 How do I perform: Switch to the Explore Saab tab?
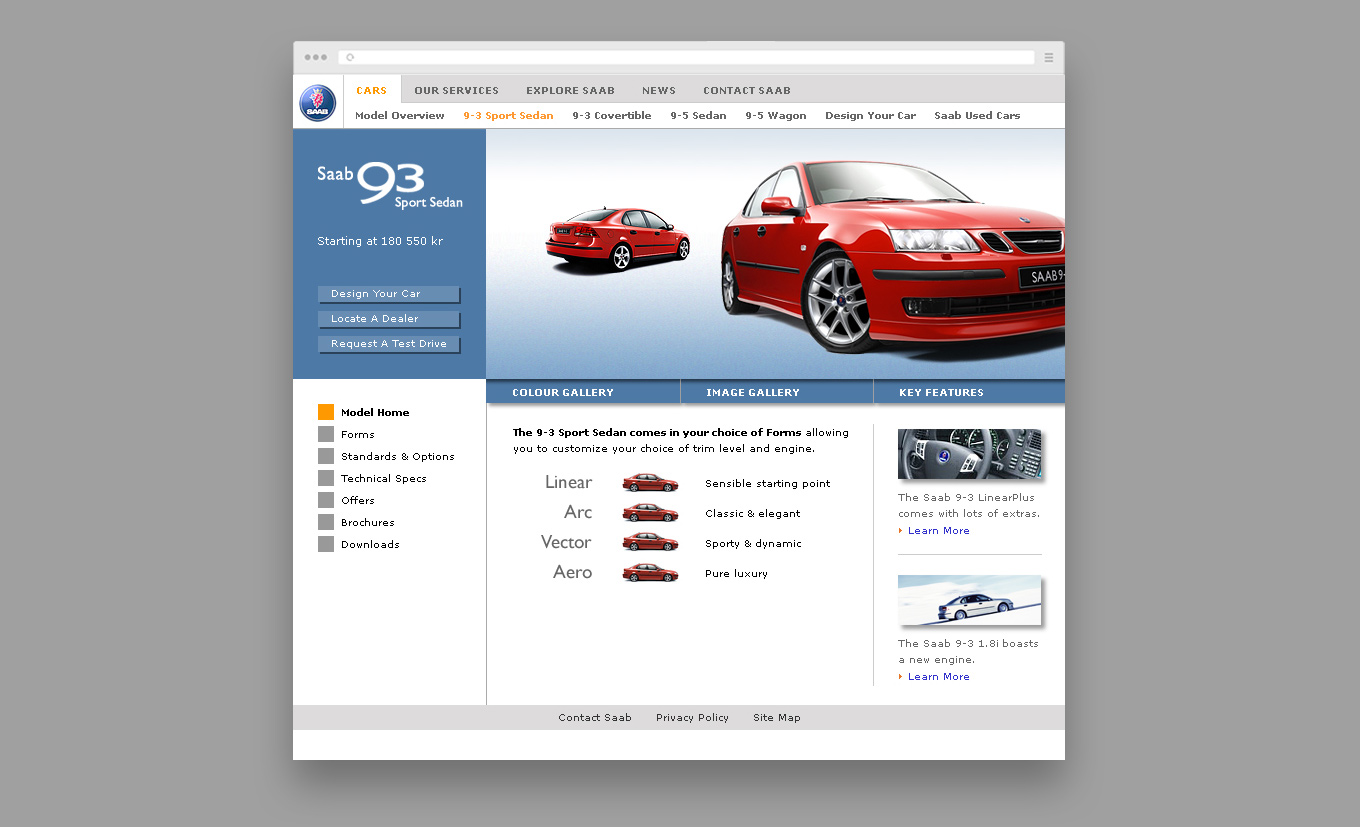click(570, 90)
